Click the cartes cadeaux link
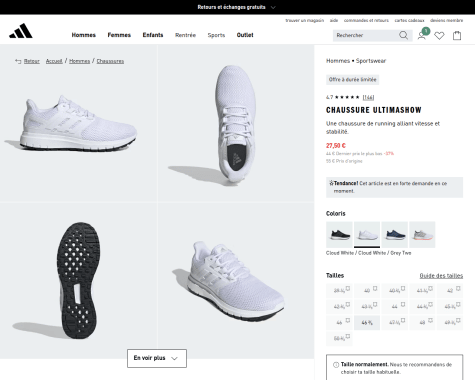 (x=409, y=20)
